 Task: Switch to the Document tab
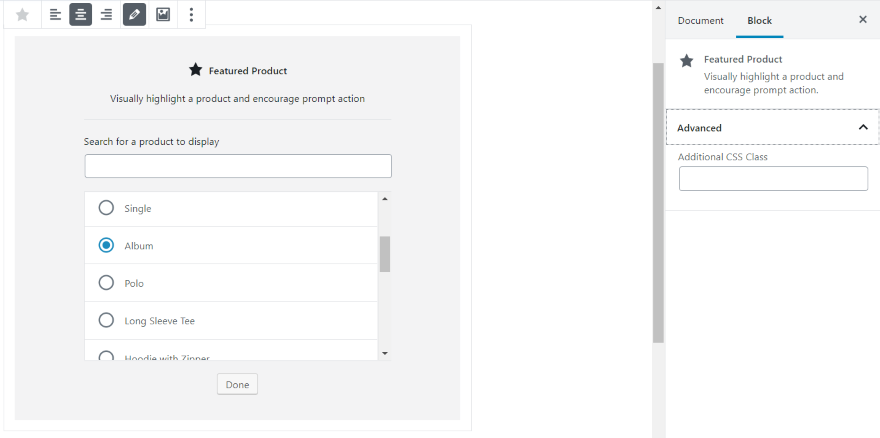700,20
